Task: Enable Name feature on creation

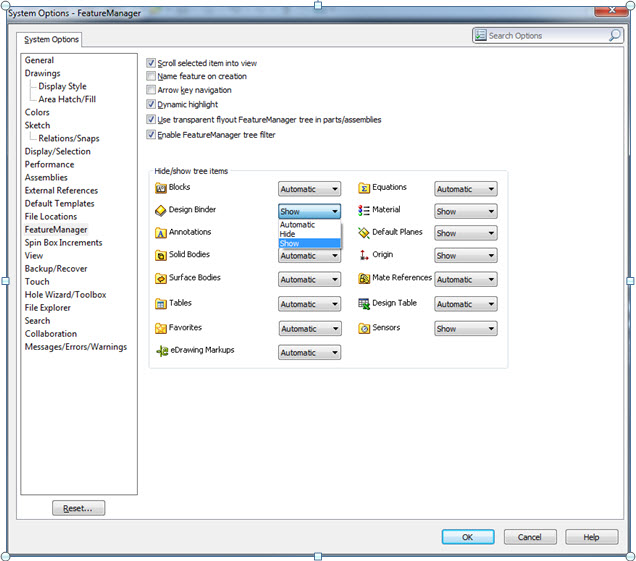Action: 151,76
